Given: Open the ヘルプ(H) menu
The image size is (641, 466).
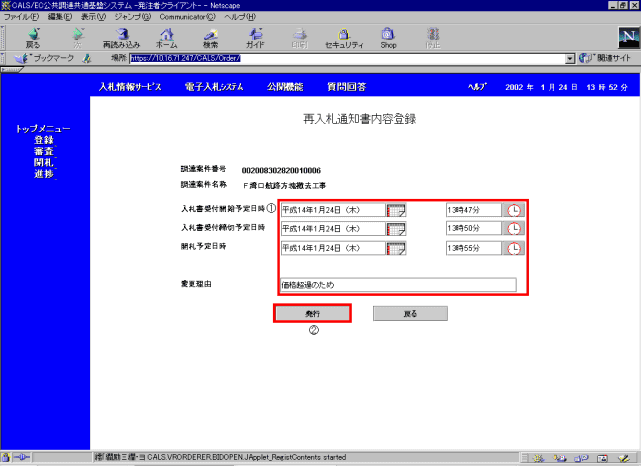Looking at the screenshot, I should pyautogui.click(x=240, y=17).
